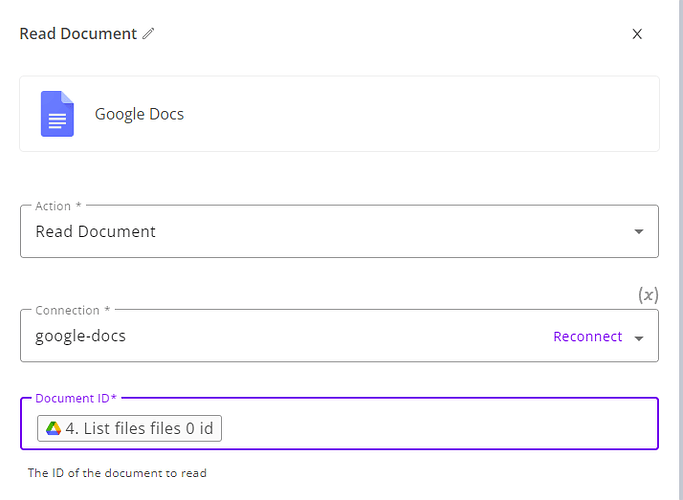The height and width of the screenshot is (500, 683).
Task: Click the 'The ID of the document to read' hint
Action: click(117, 473)
